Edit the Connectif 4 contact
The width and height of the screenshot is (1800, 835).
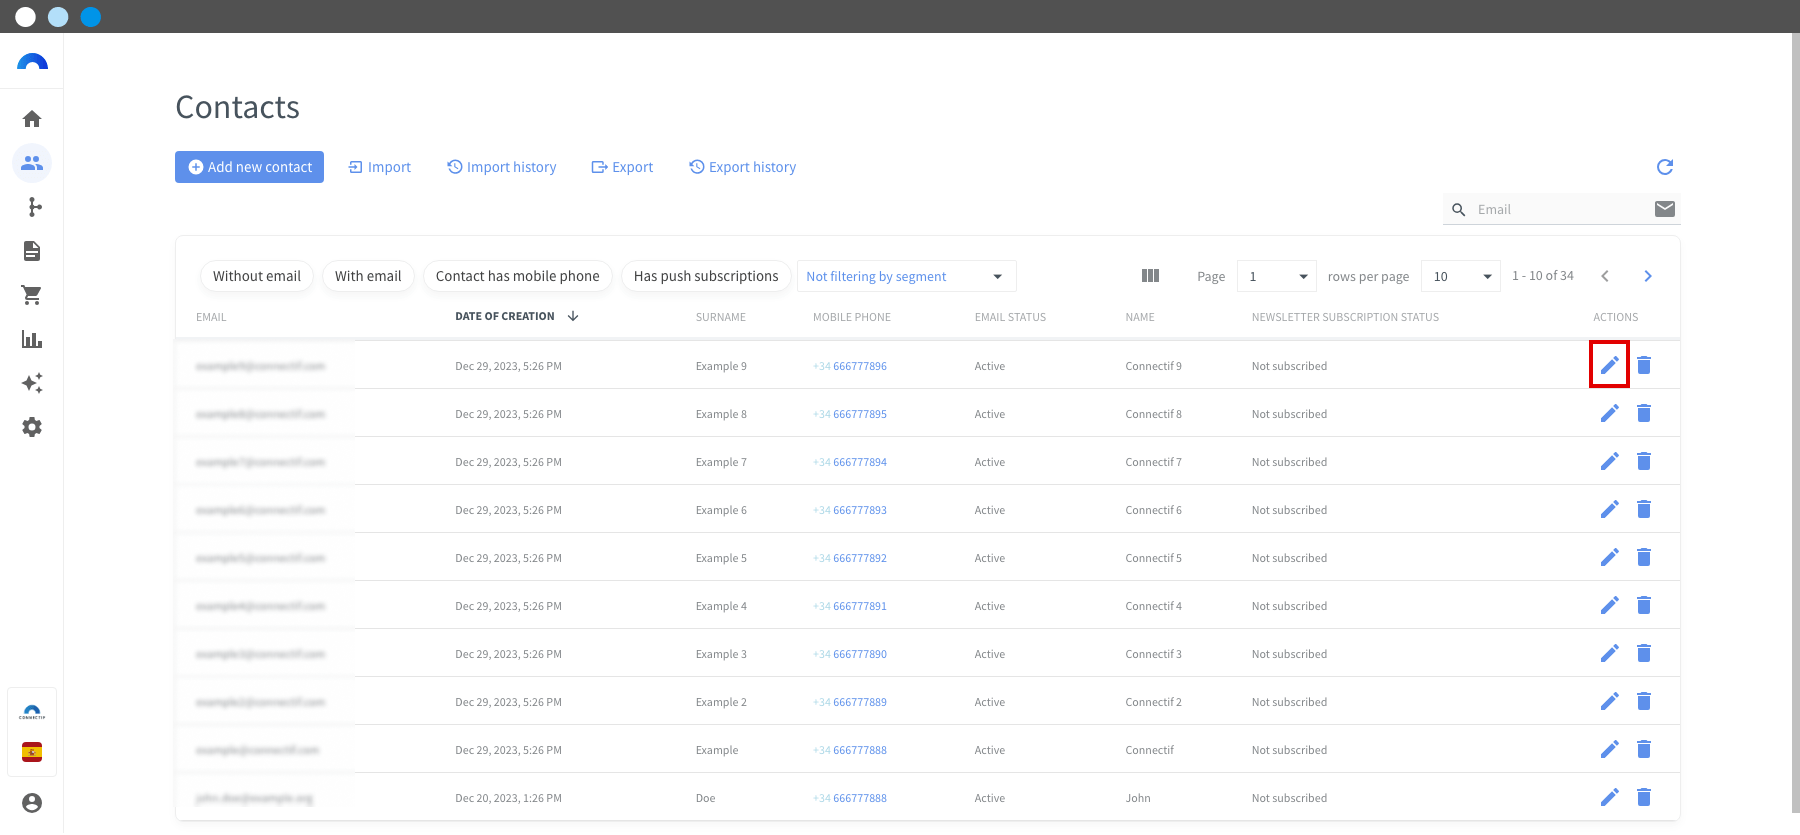(1610, 605)
